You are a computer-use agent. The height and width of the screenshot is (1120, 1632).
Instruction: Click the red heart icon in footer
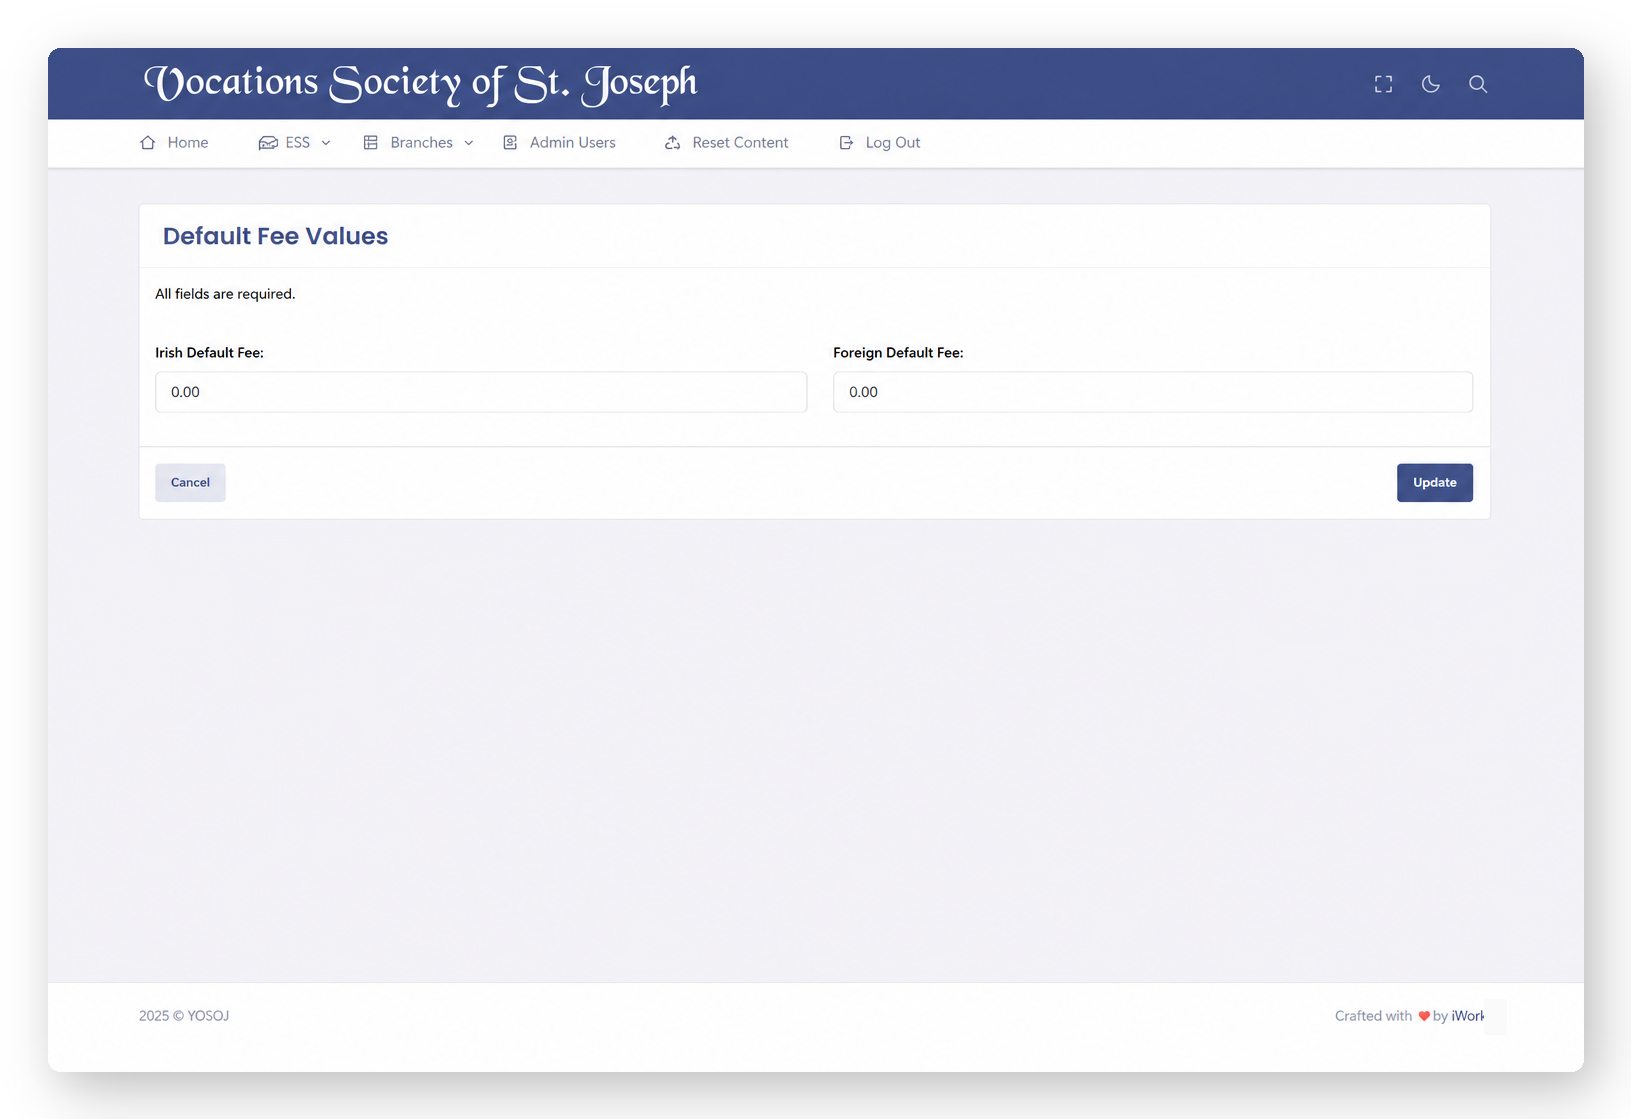1424,1016
